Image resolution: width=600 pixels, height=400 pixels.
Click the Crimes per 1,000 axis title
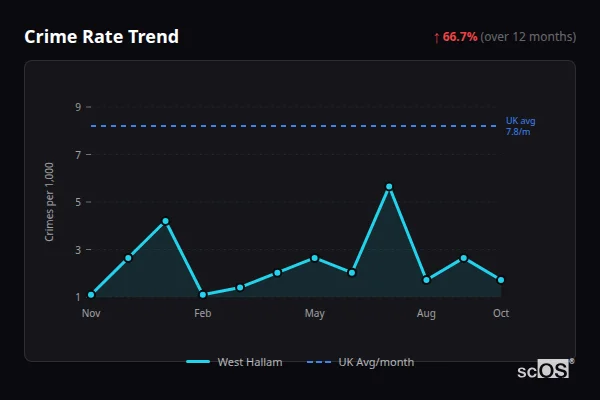click(x=49, y=202)
